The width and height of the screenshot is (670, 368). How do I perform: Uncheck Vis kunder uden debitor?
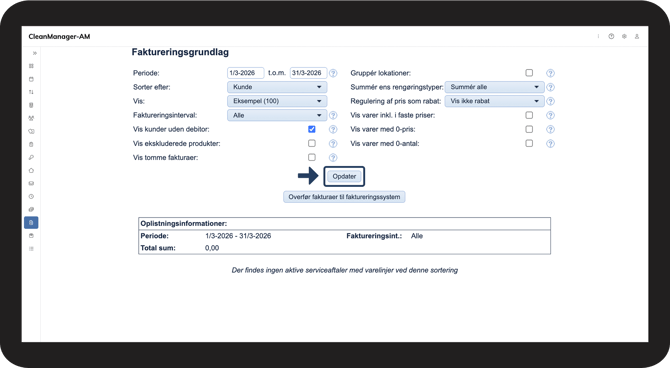click(312, 129)
